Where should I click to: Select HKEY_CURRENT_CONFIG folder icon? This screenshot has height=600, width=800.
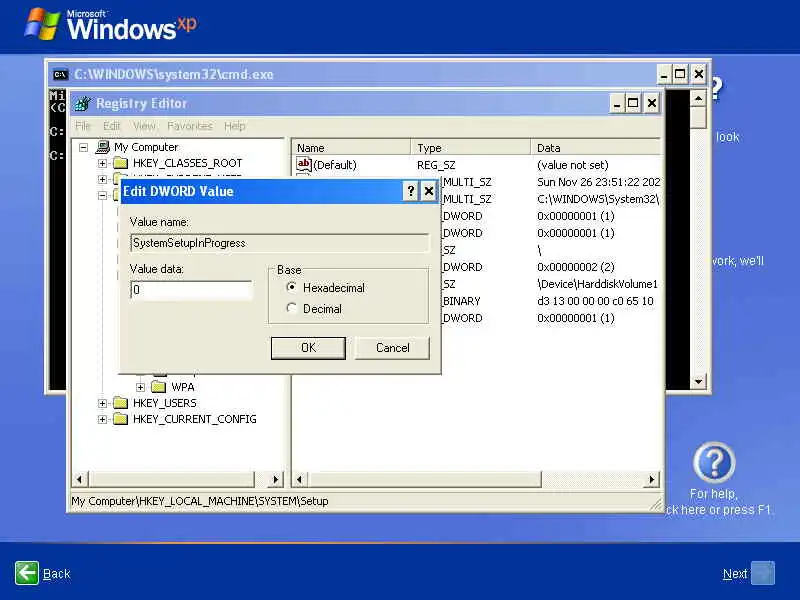tap(120, 419)
